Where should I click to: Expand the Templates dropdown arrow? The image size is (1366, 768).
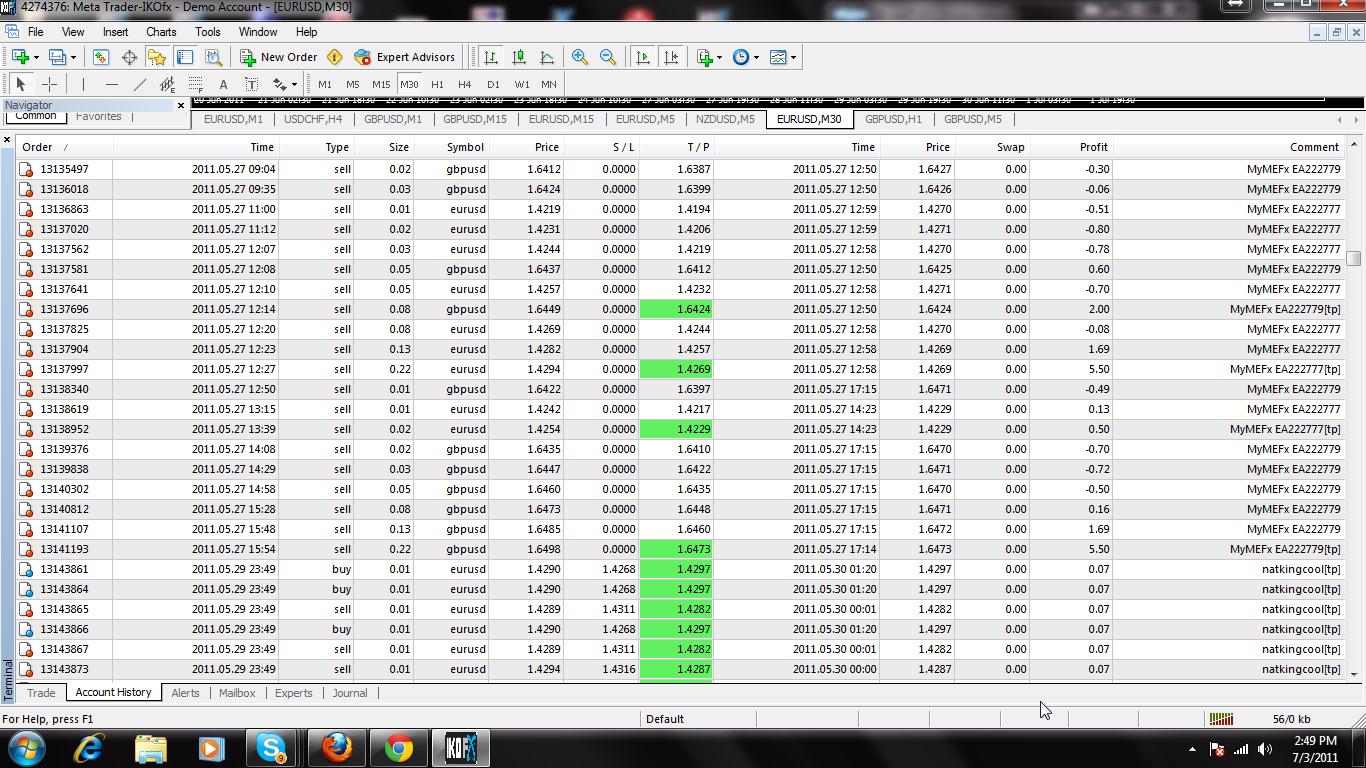pos(793,57)
